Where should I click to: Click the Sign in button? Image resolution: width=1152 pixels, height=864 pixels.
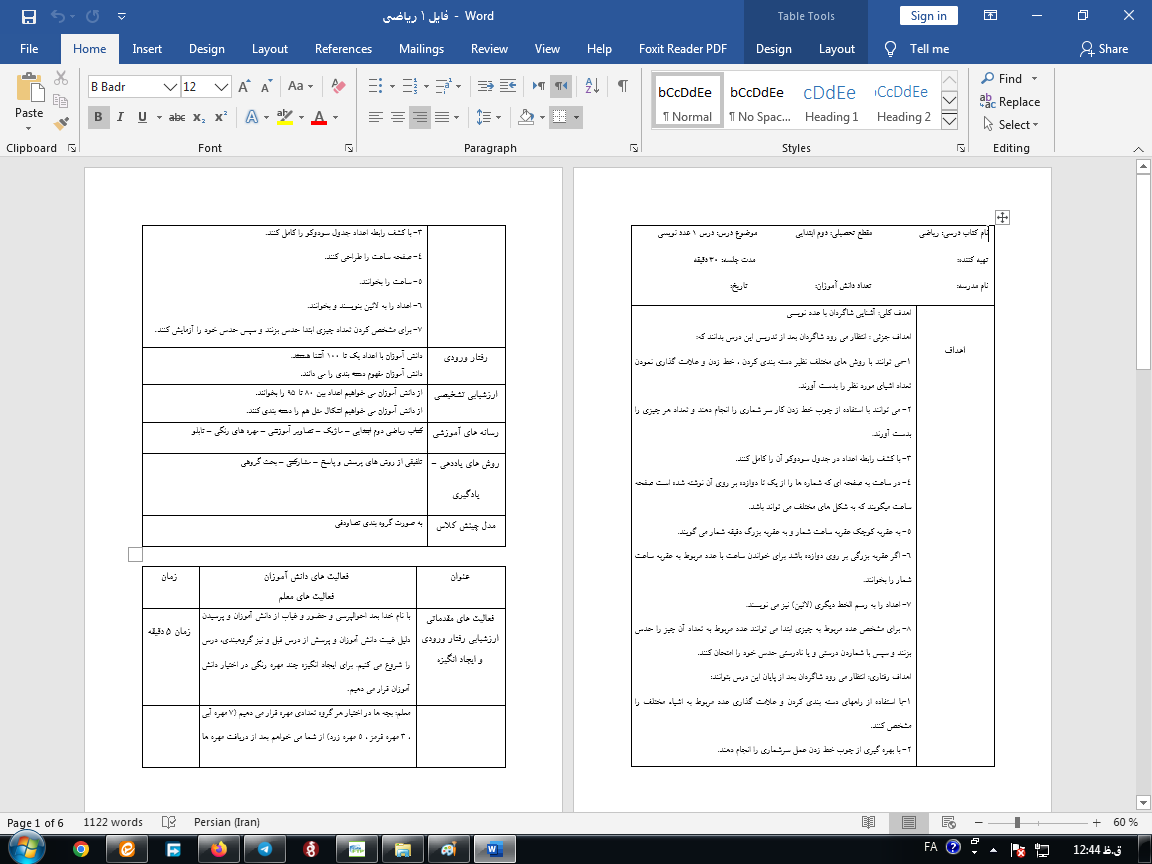(x=928, y=16)
